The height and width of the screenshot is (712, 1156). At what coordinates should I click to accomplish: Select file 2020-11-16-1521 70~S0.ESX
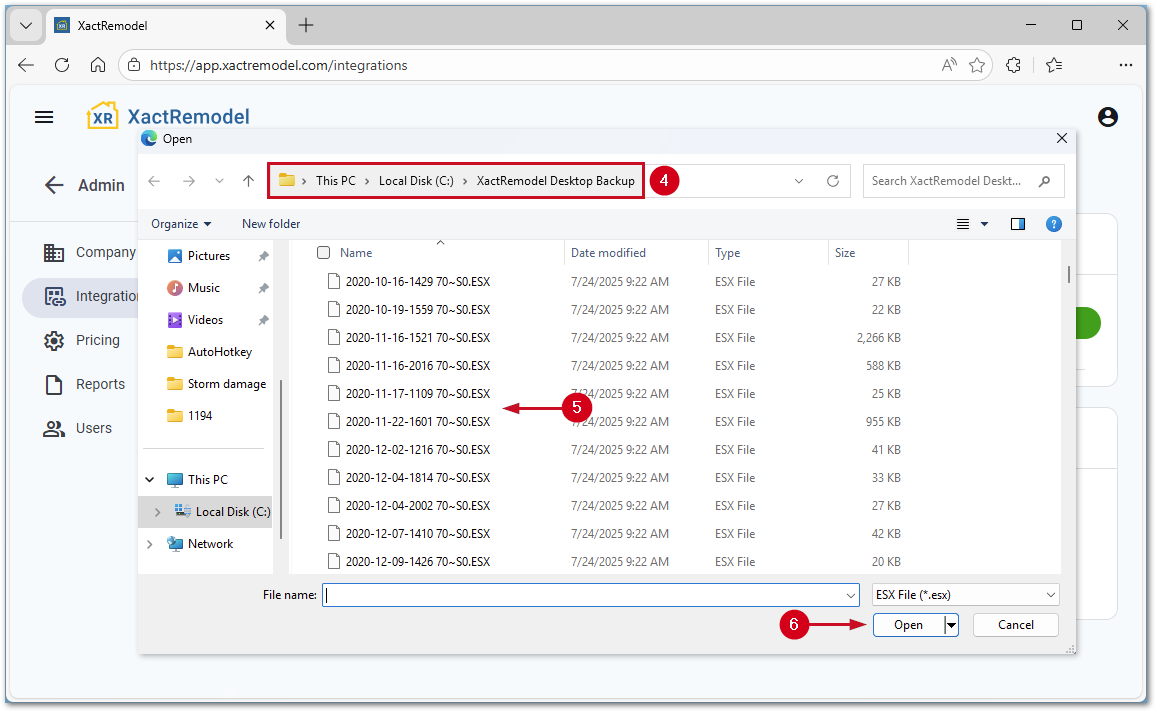coord(417,338)
